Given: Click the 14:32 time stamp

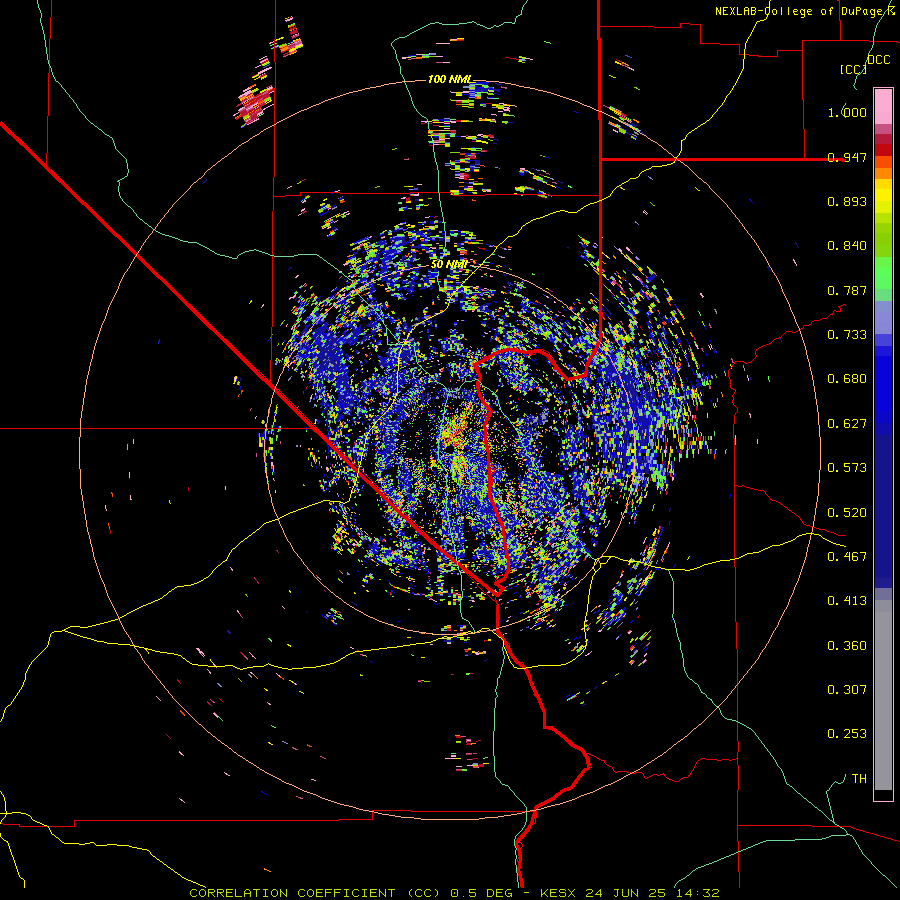Looking at the screenshot, I should (697, 893).
